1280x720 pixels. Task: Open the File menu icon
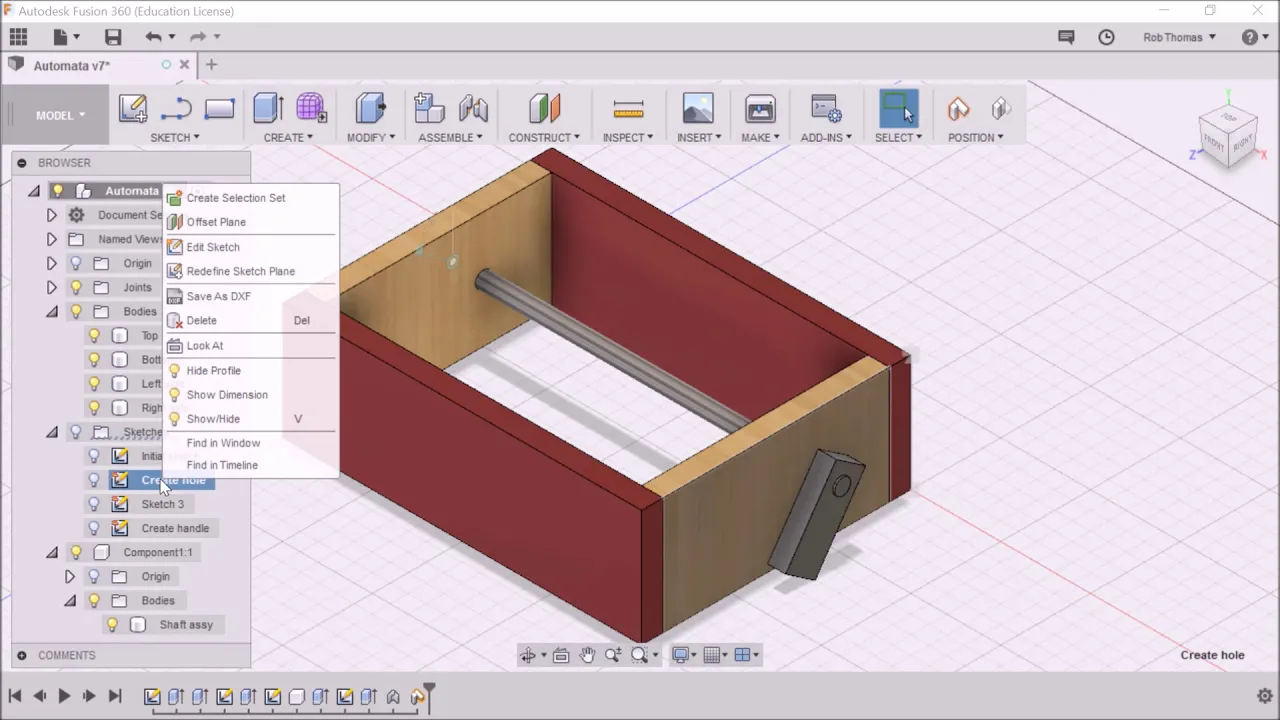tap(61, 37)
